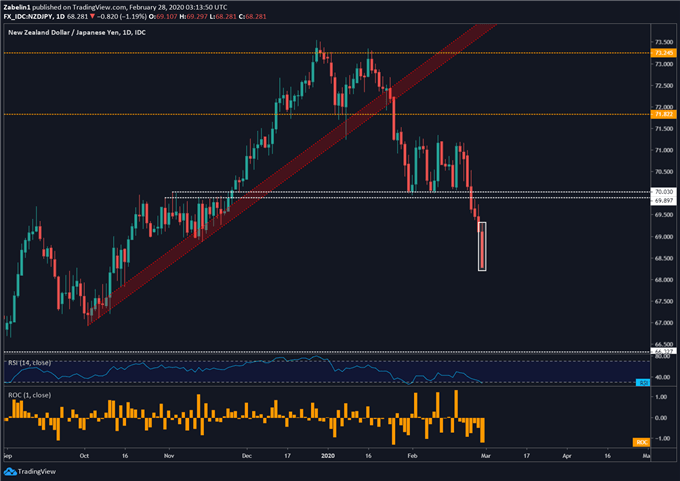Screen dimensions: 680x481
Task: Click the RSI 40.00 scale label
Action: (662, 377)
